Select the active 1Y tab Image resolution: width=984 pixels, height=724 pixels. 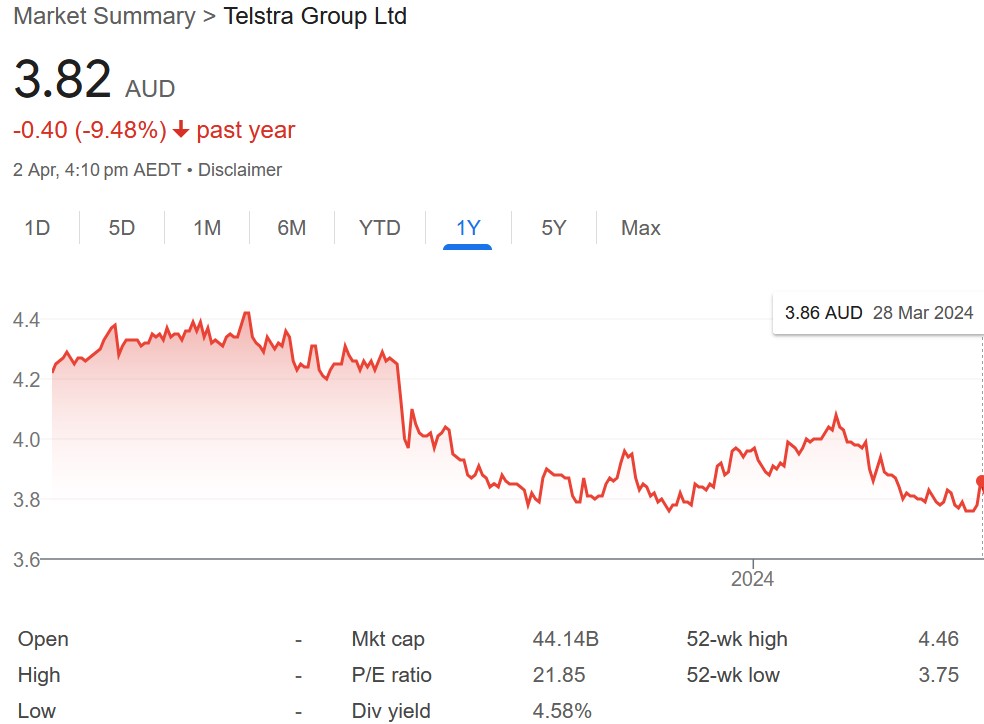coord(468,228)
